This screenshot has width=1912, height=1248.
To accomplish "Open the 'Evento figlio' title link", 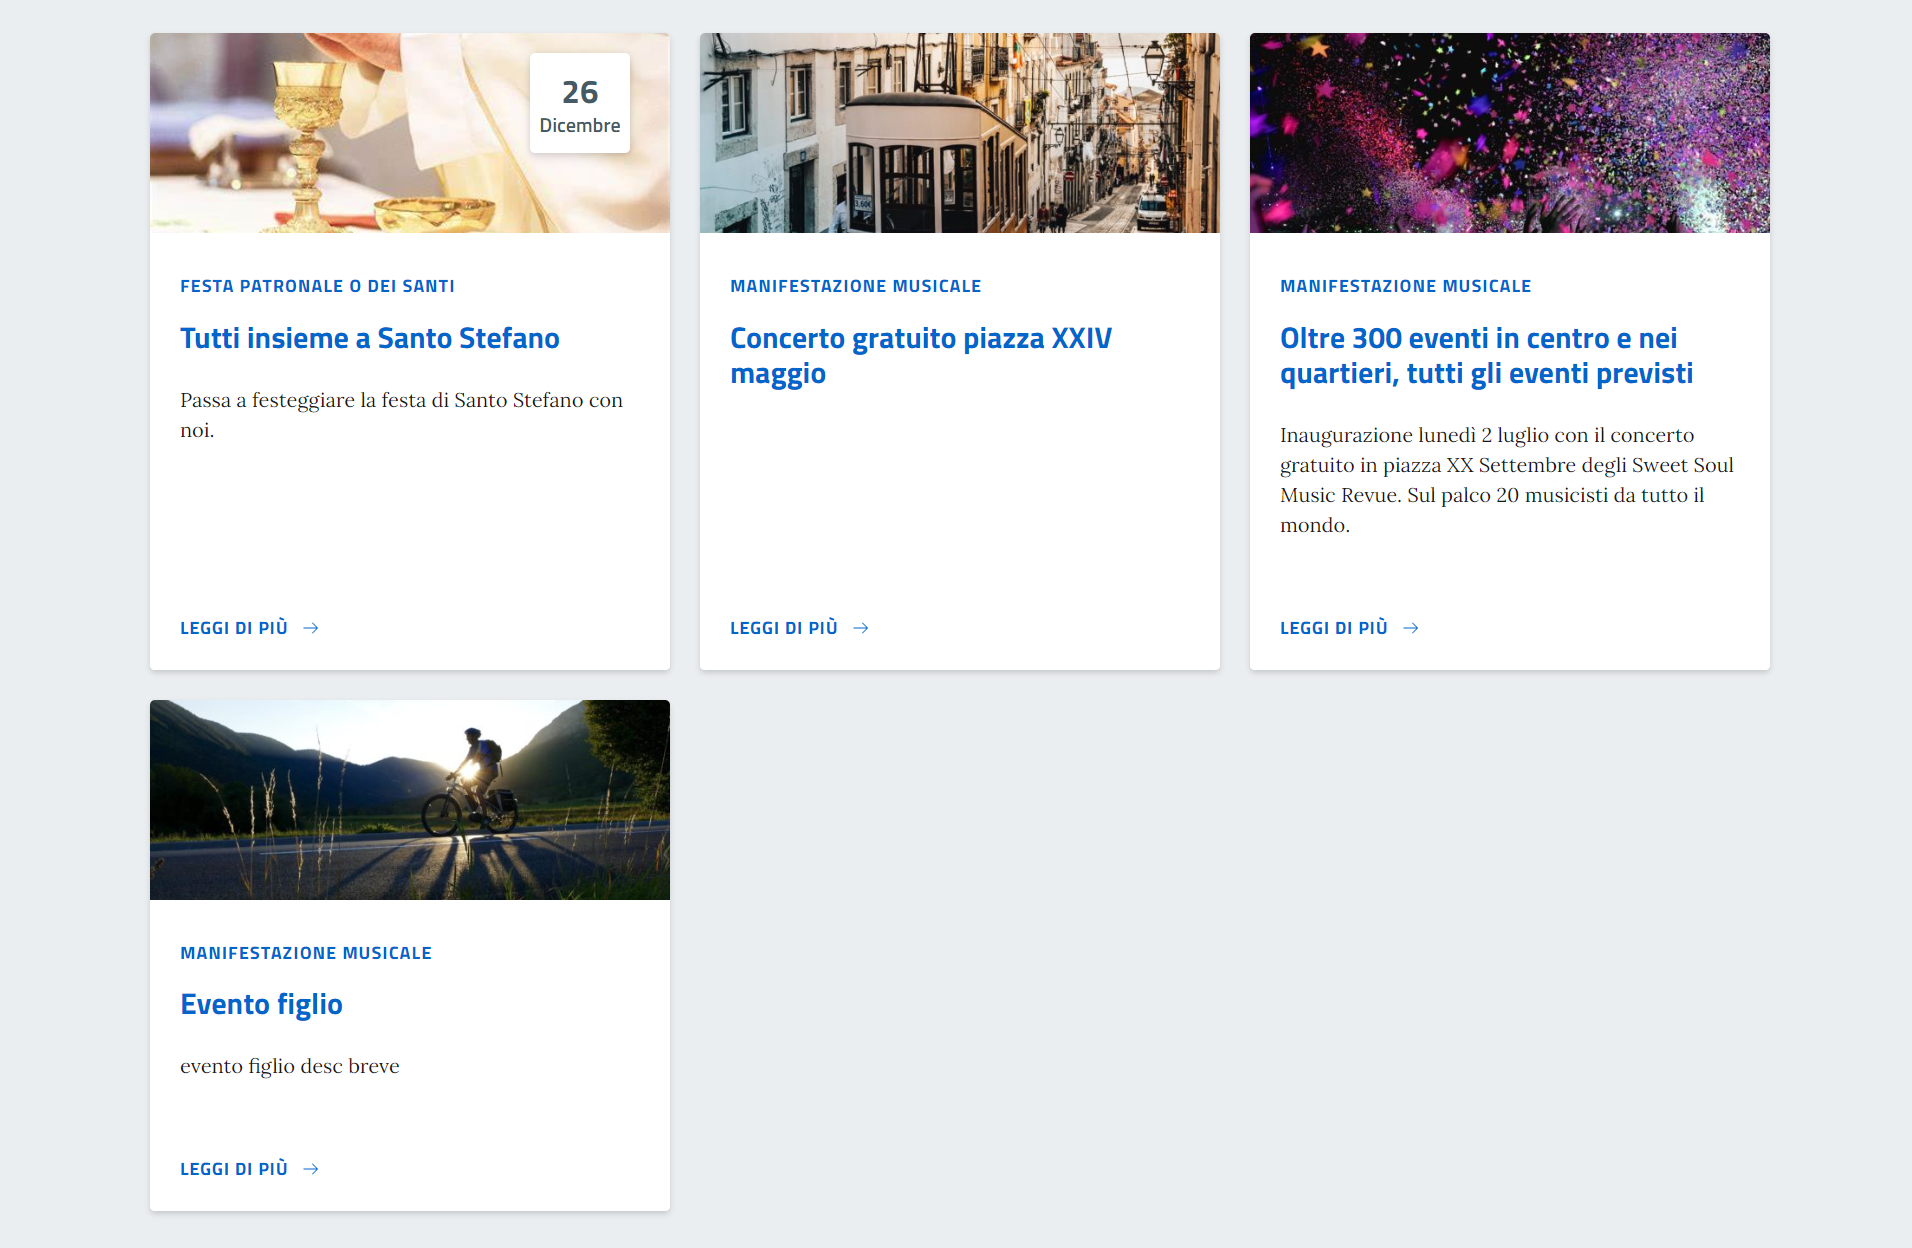I will [x=261, y=1004].
